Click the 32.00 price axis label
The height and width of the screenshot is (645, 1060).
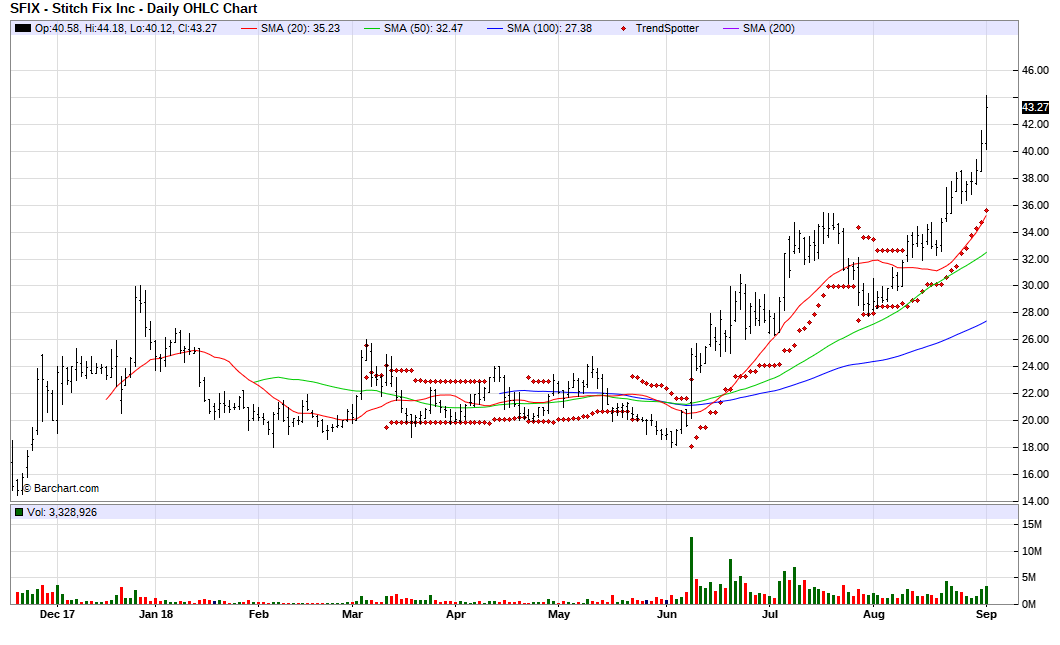point(1035,259)
